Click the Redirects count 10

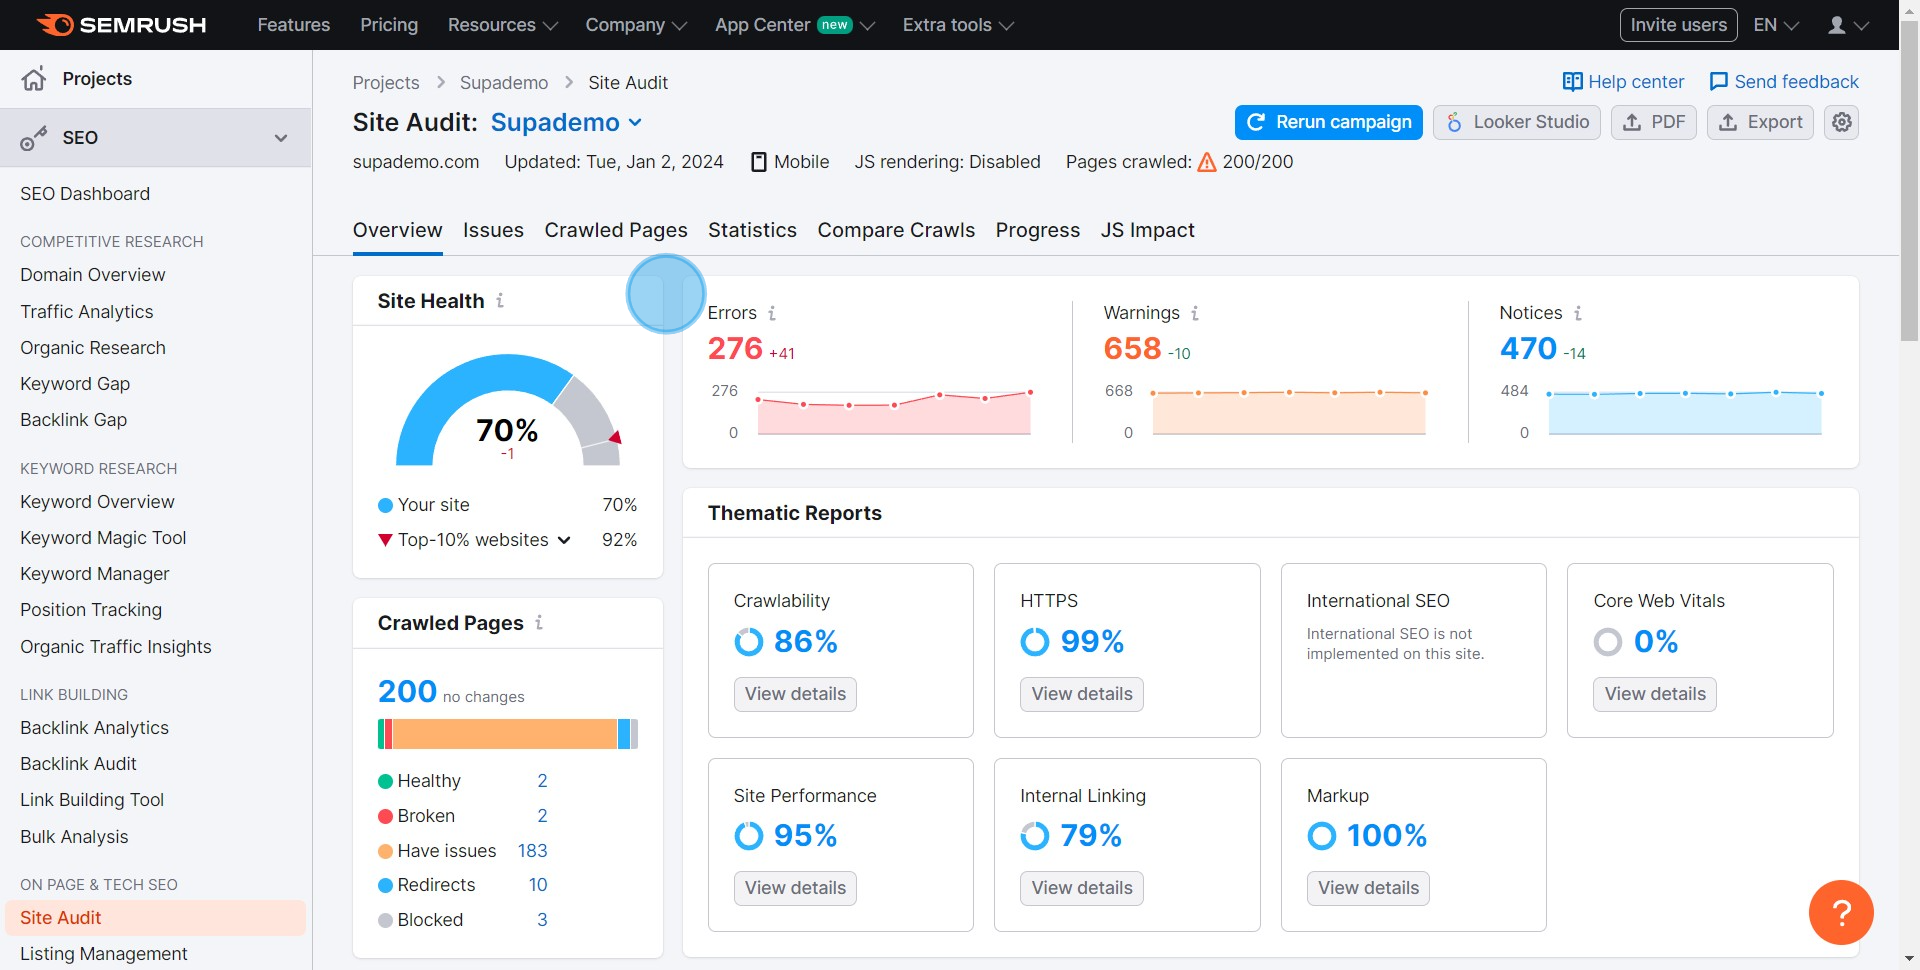tap(538, 885)
